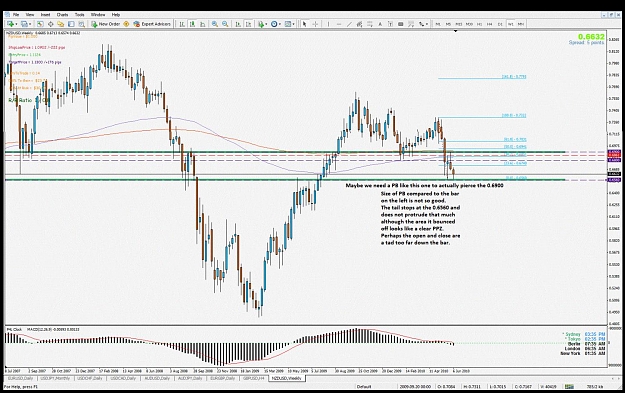This screenshot has width=625, height=393.
Task: Open the Navigator folder icon
Action: (x=61, y=24)
